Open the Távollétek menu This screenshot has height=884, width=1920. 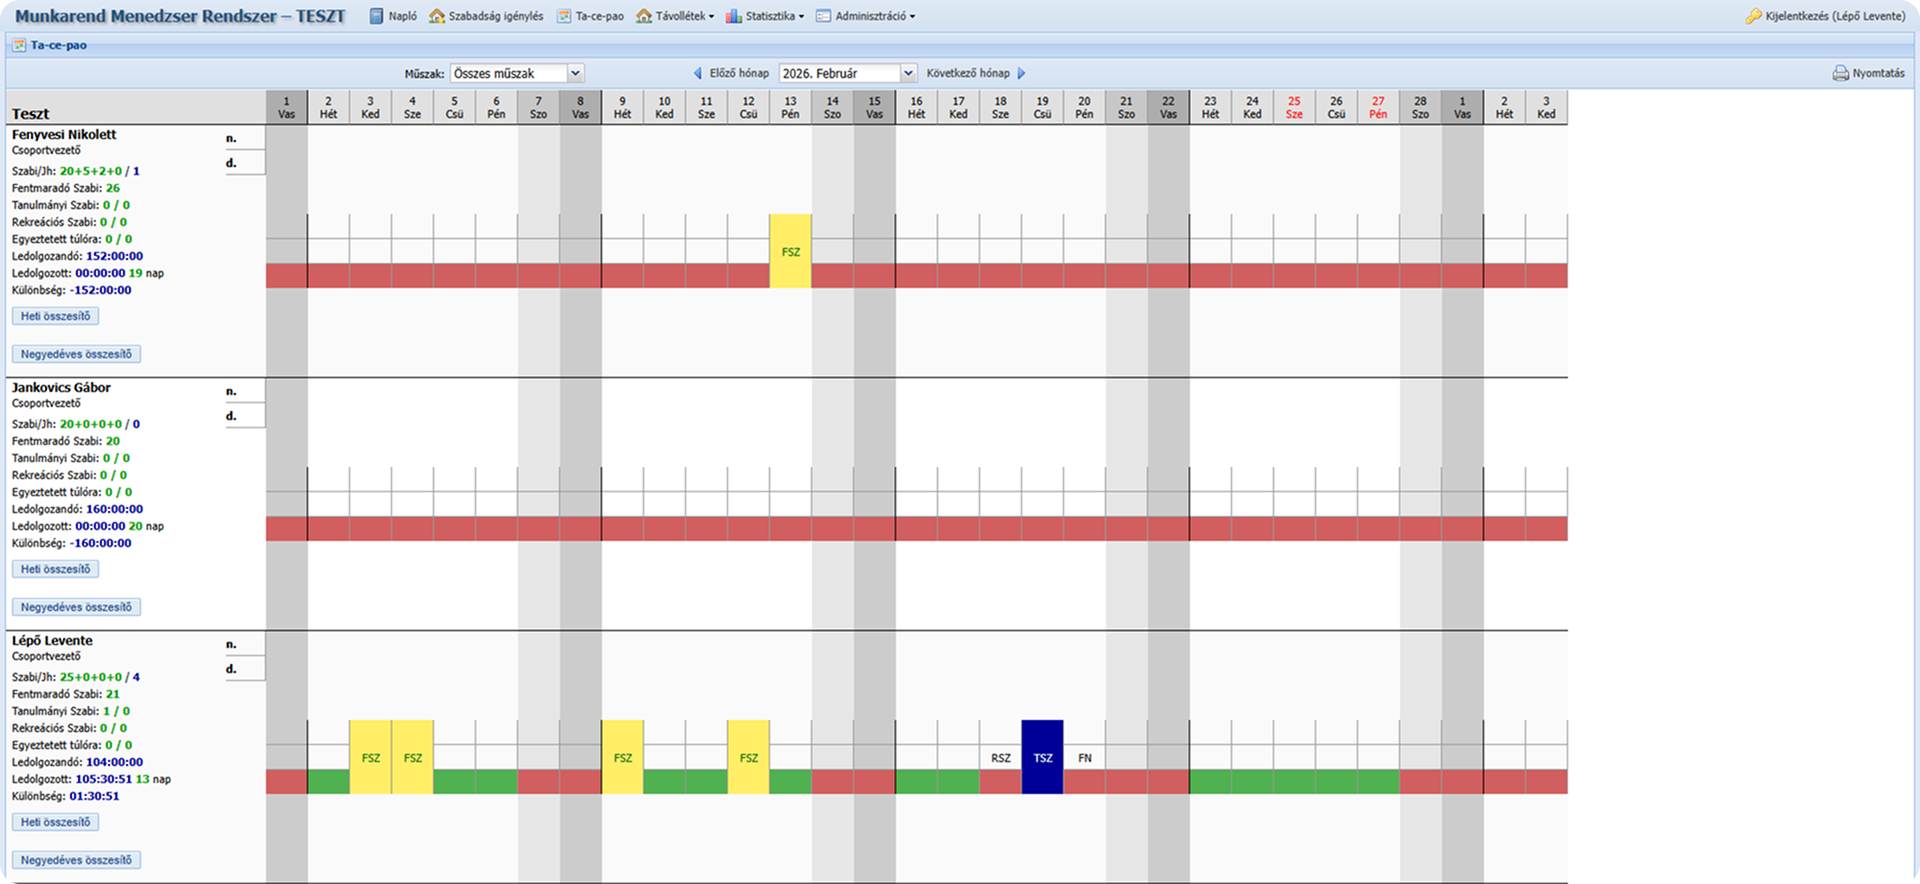coord(684,16)
